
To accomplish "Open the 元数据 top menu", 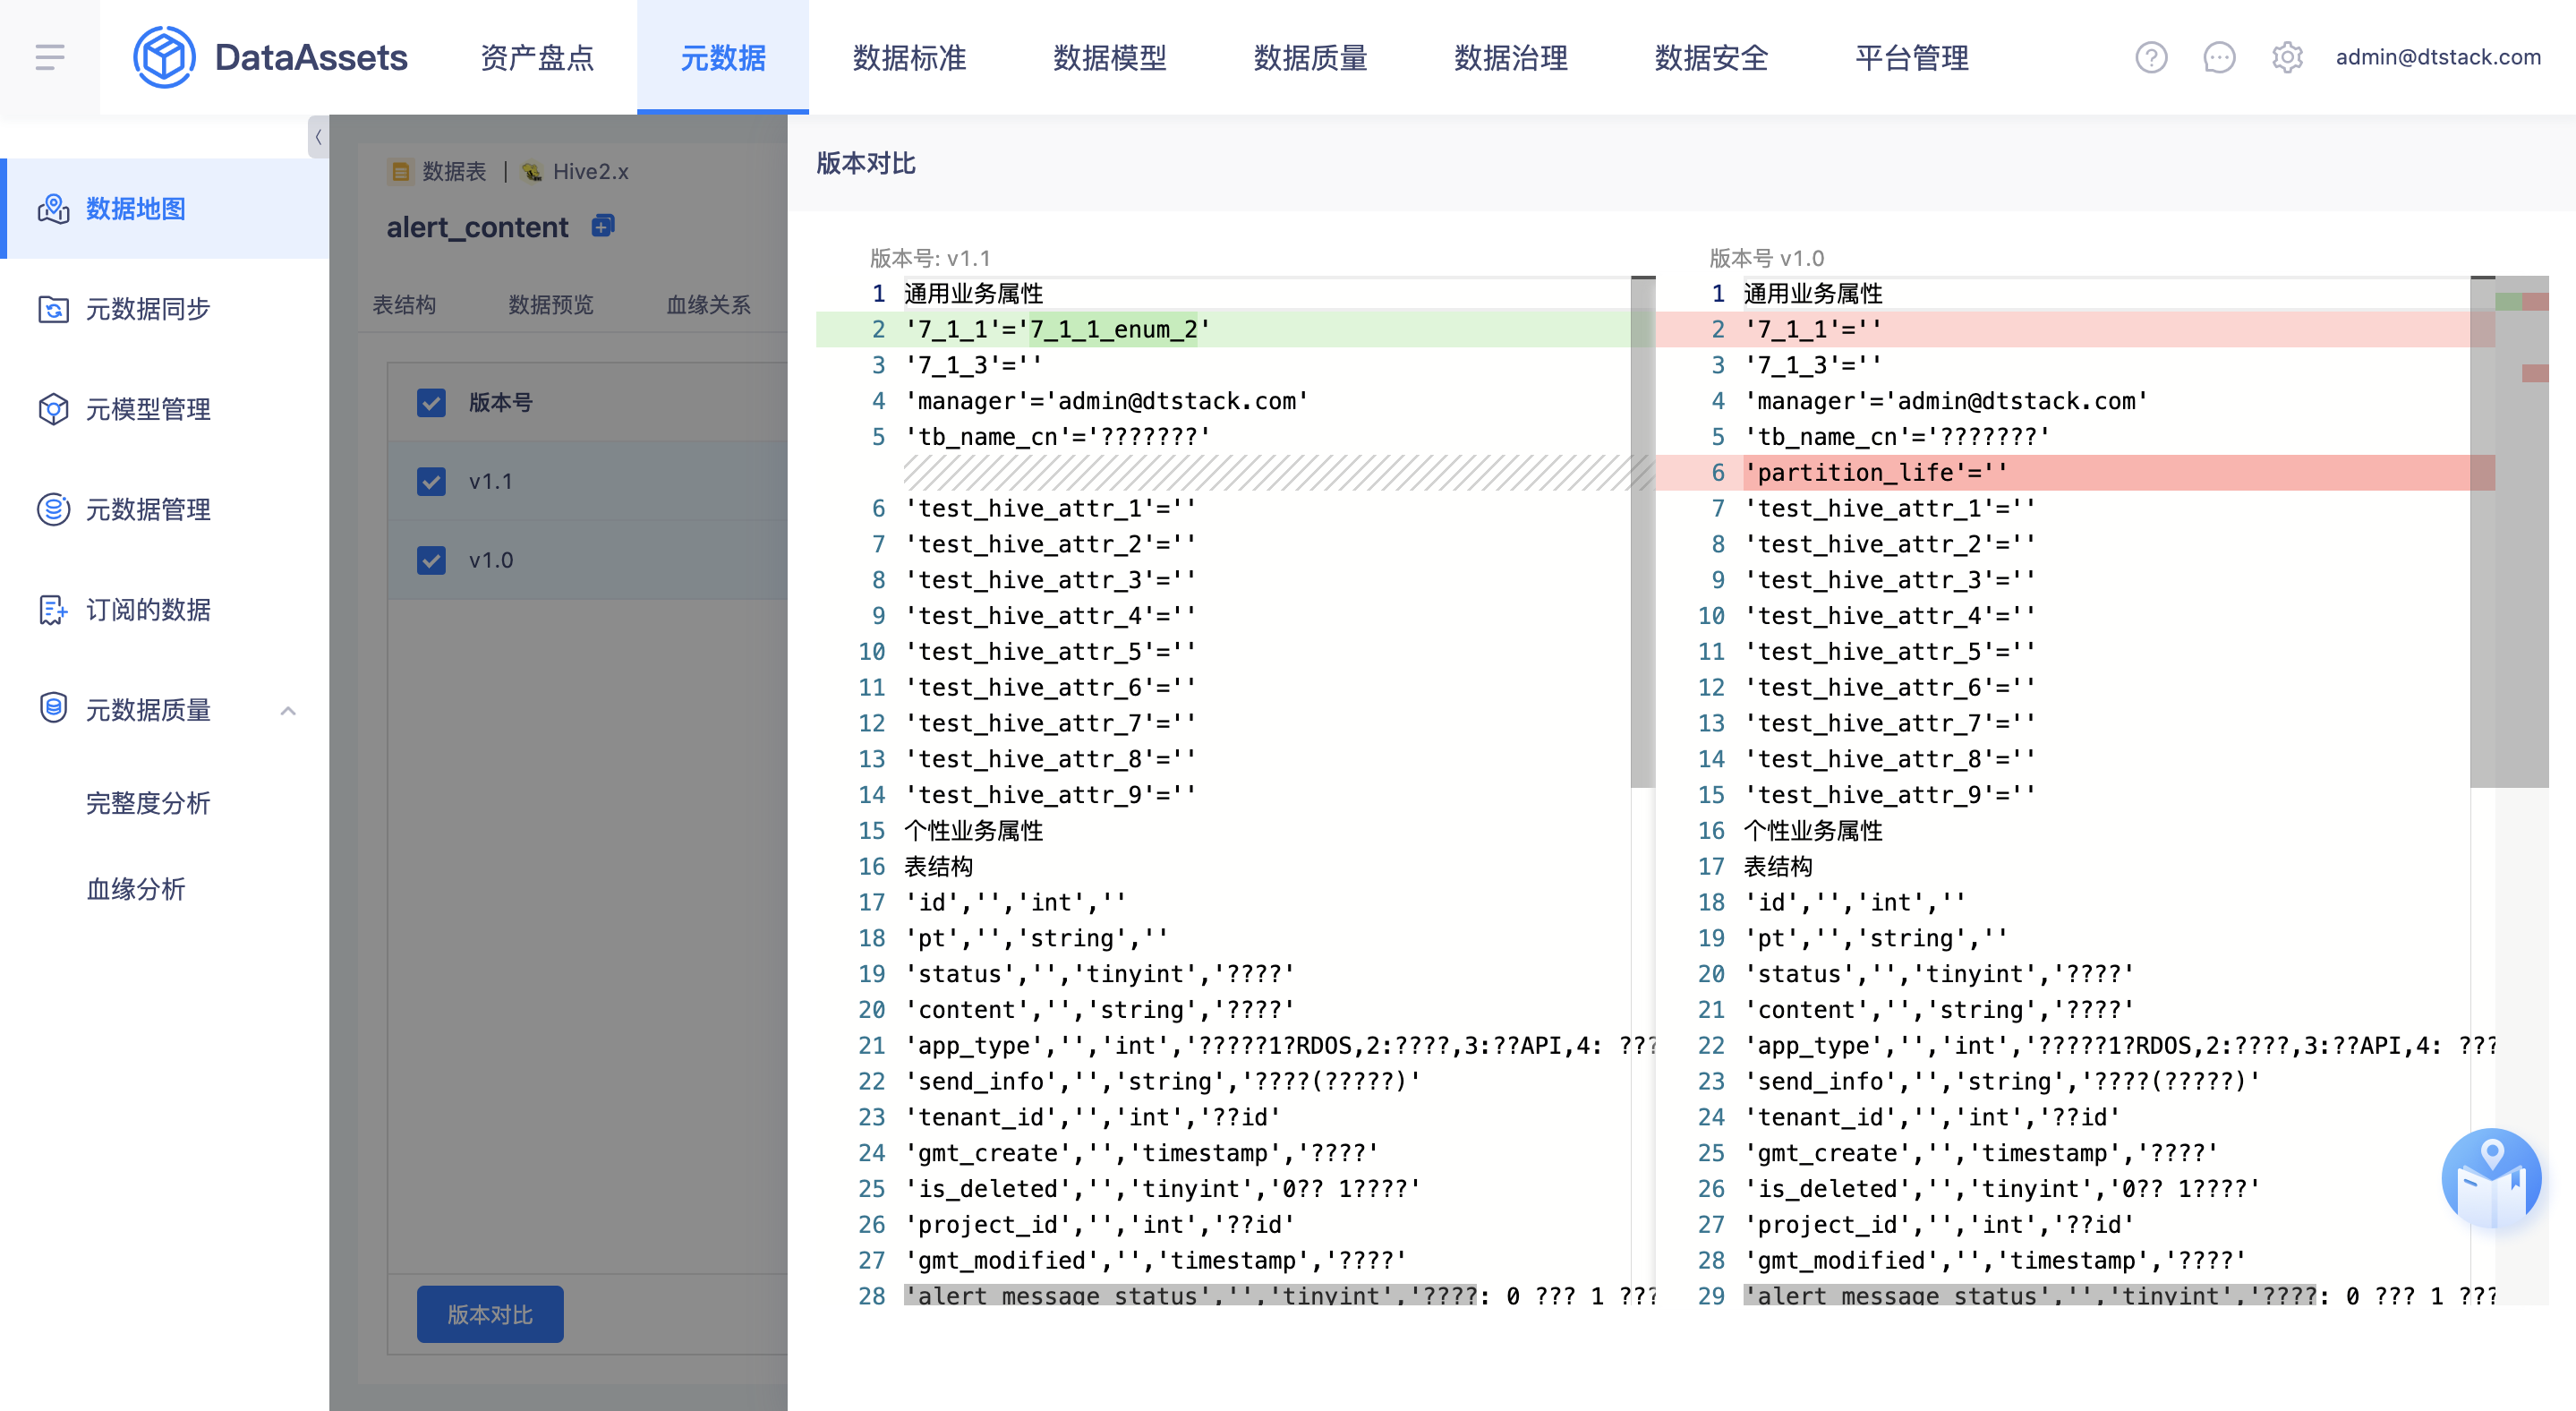I will coord(723,57).
